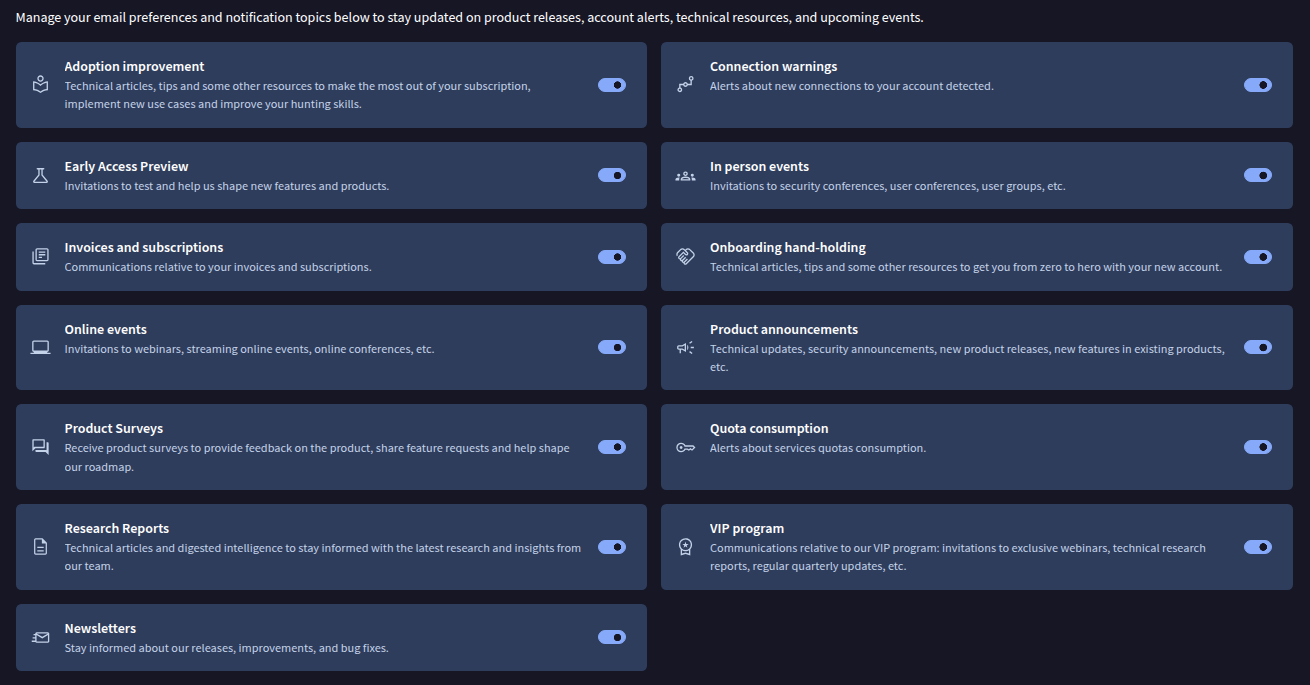Click the VIP program badge icon
The height and width of the screenshot is (685, 1310).
click(x=685, y=547)
